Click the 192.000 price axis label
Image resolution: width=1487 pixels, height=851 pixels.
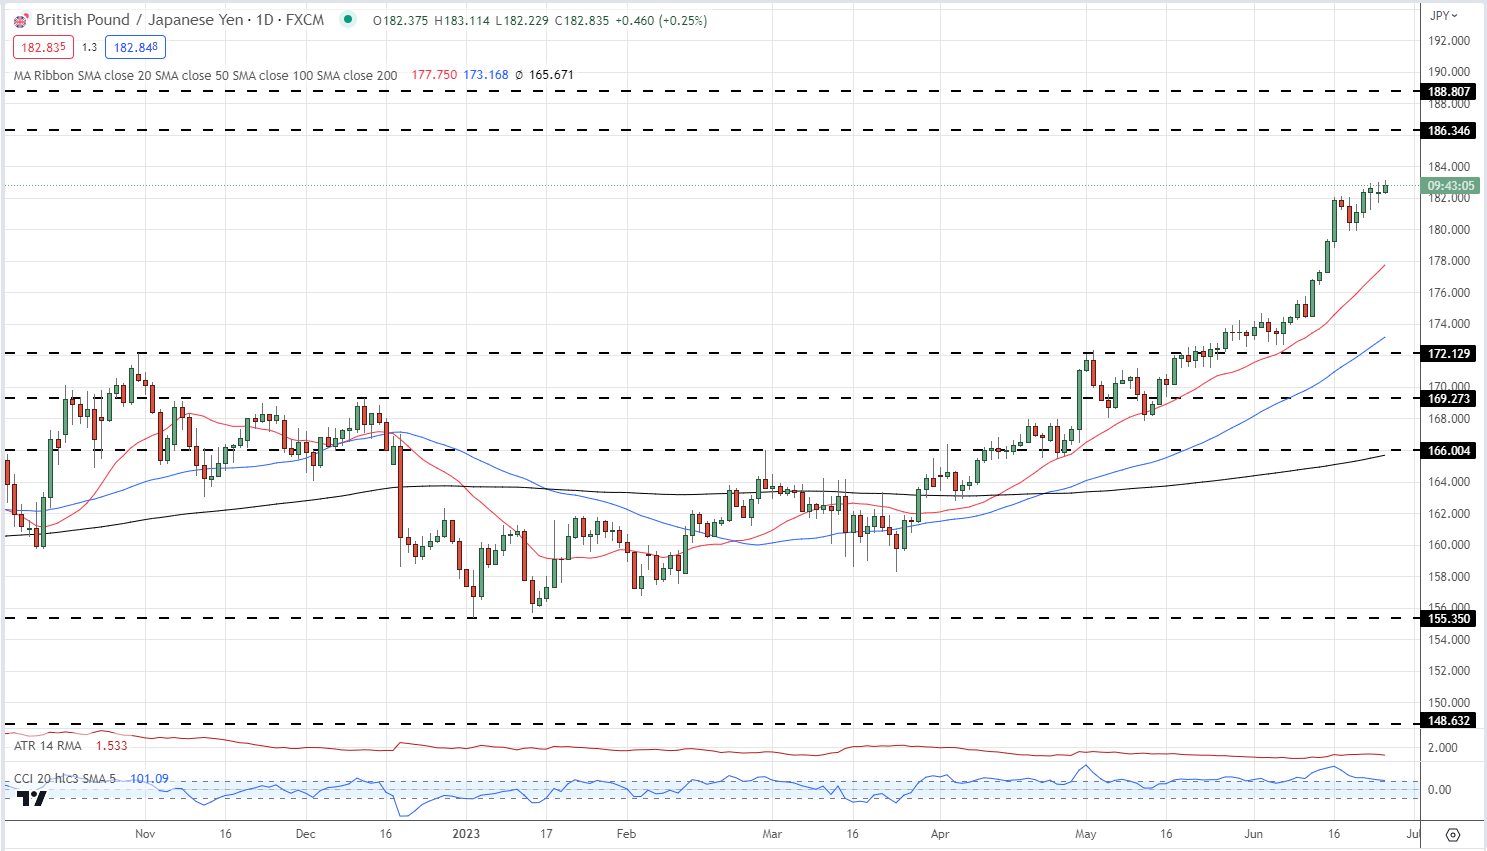(1449, 41)
